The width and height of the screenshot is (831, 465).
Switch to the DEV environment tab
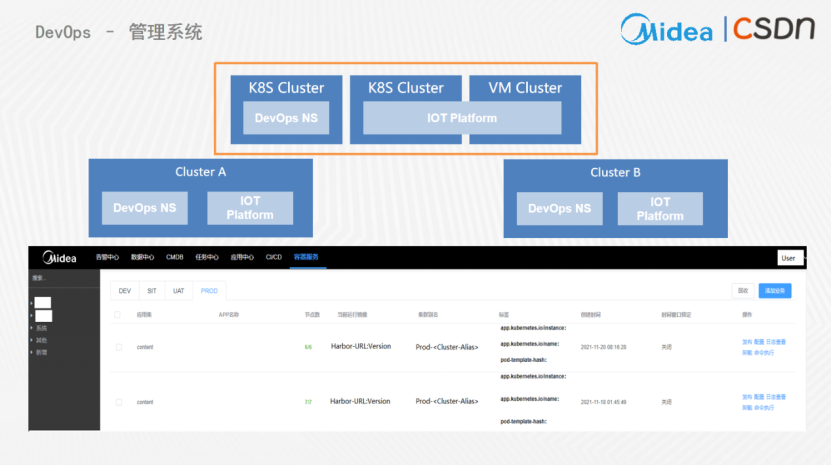[x=125, y=291]
